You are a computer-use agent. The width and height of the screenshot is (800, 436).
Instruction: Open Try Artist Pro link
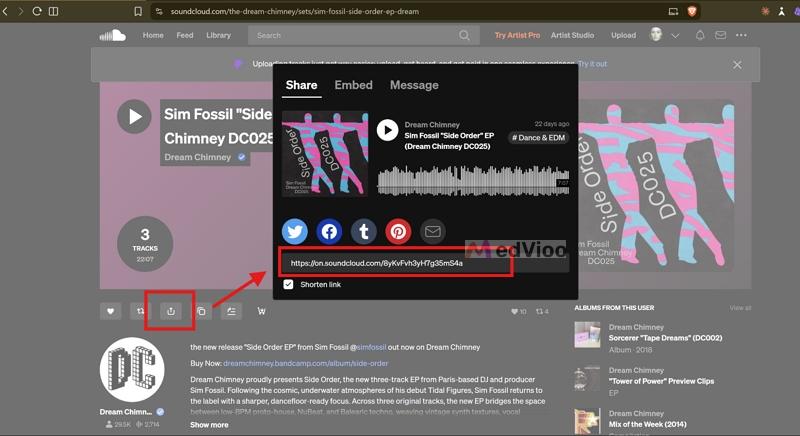click(x=517, y=35)
